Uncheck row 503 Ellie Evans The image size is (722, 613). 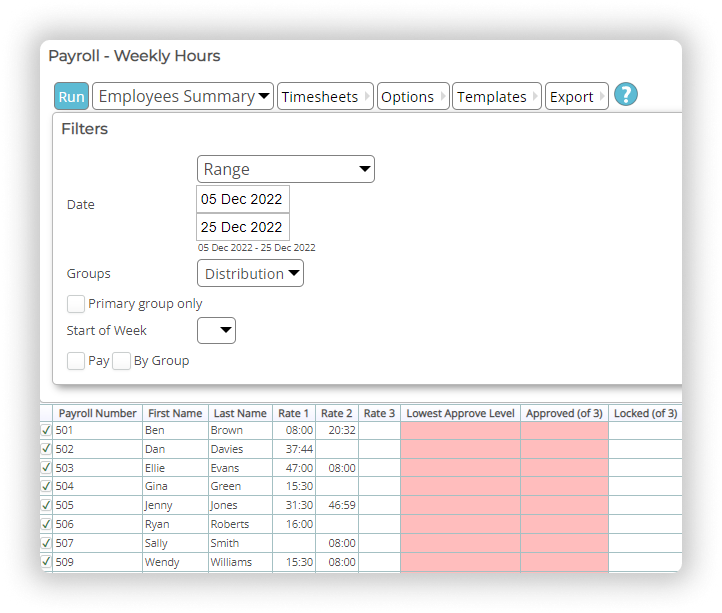coord(46,467)
